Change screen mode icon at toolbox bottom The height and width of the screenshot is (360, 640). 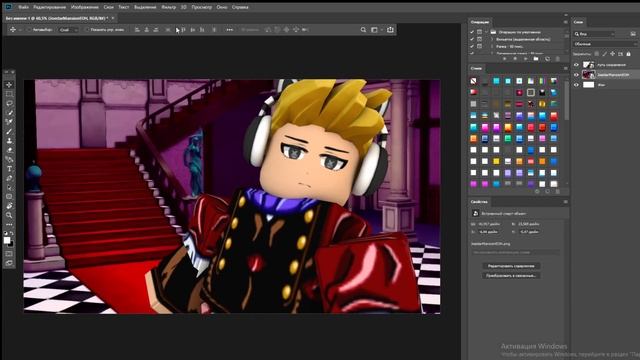click(9, 263)
